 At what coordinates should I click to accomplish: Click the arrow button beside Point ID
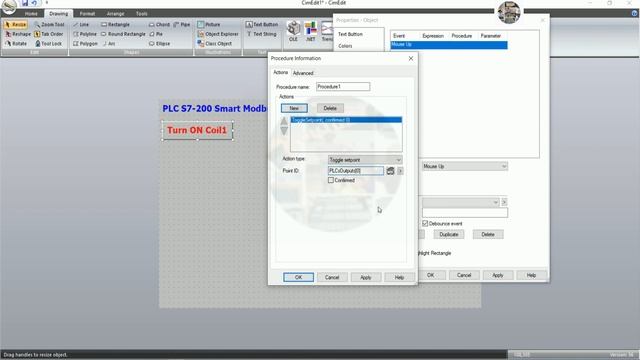pos(400,171)
